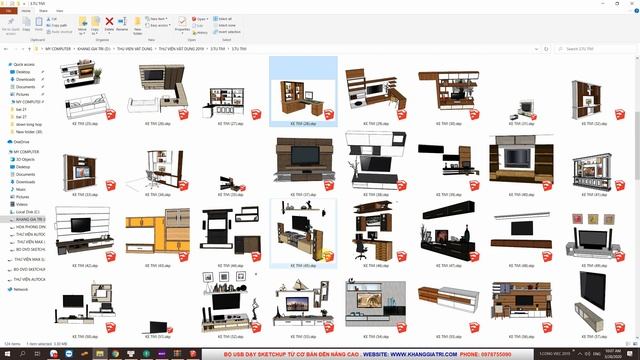Switch to the Share ribbon tab
The image size is (640, 360).
pyautogui.click(x=43, y=11)
